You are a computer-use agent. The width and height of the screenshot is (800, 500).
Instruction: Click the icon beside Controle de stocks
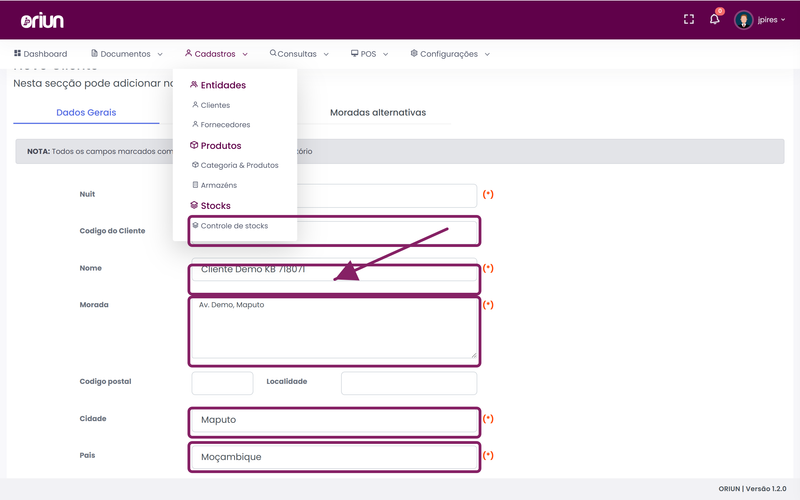195,225
